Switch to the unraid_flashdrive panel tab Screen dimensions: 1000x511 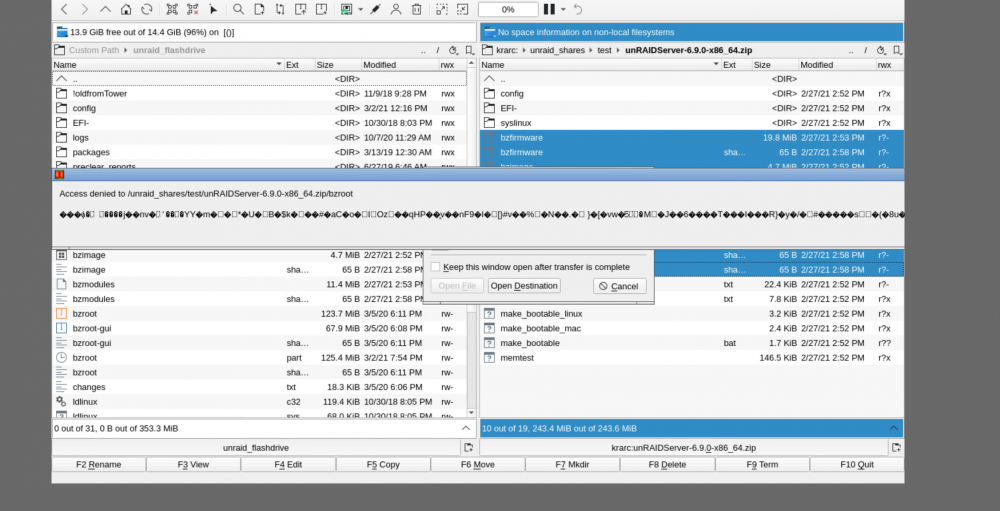(256, 448)
